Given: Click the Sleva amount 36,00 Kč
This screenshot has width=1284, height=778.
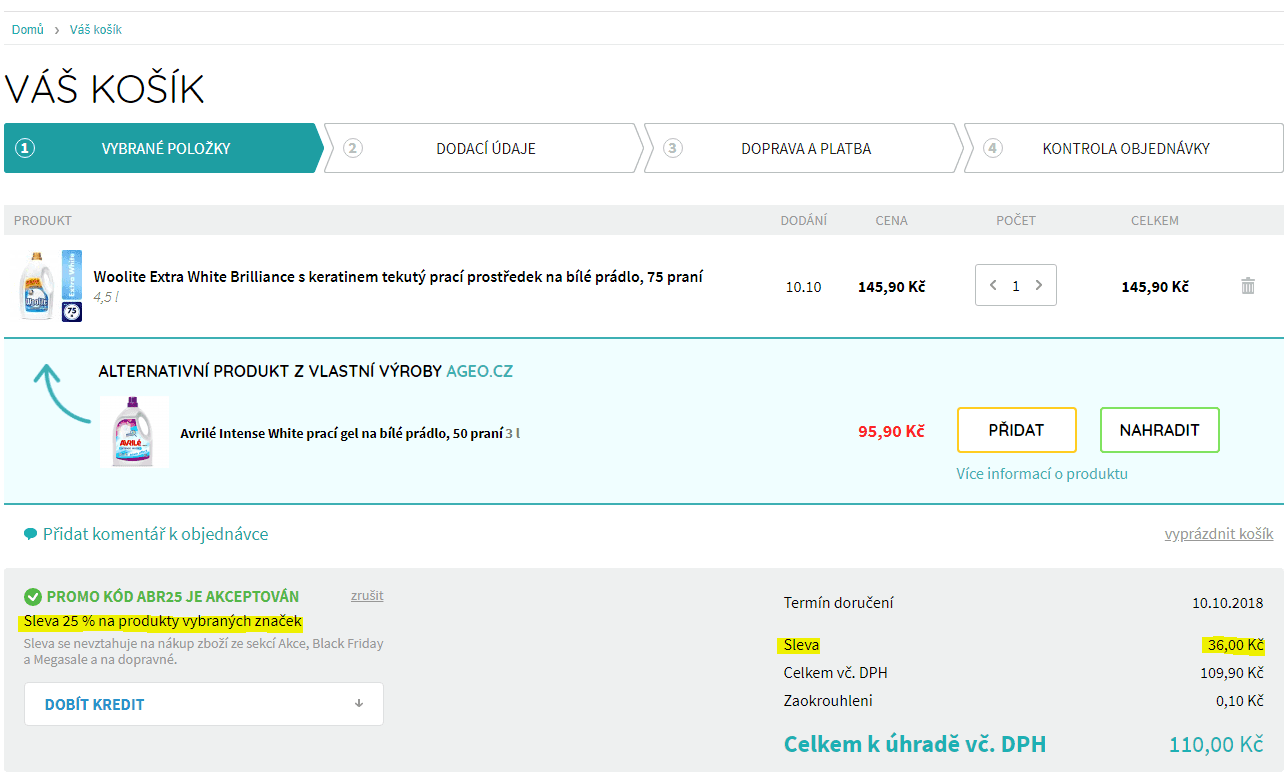Looking at the screenshot, I should pos(1235,645).
